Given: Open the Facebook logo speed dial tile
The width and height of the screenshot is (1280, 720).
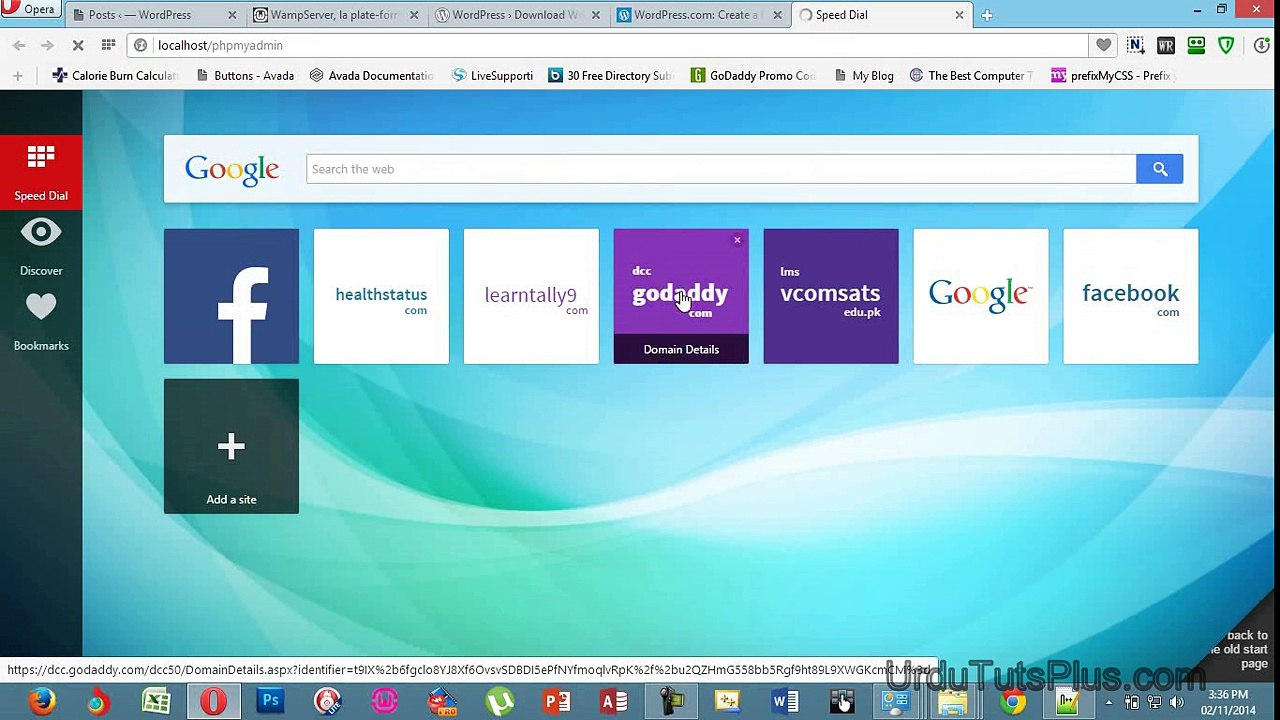Looking at the screenshot, I should pos(231,296).
